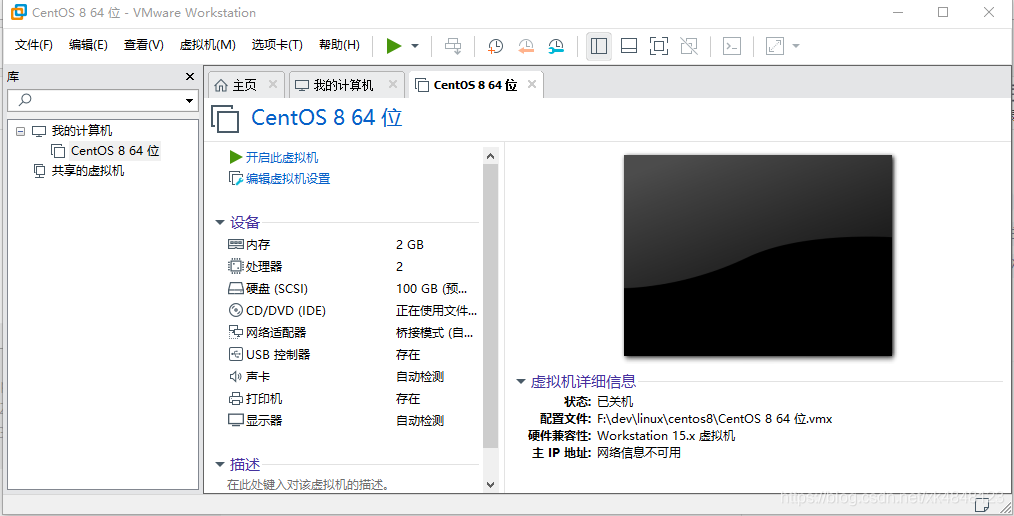Open the console view terminal icon
Viewport: 1014px width, 516px height.
(731, 46)
